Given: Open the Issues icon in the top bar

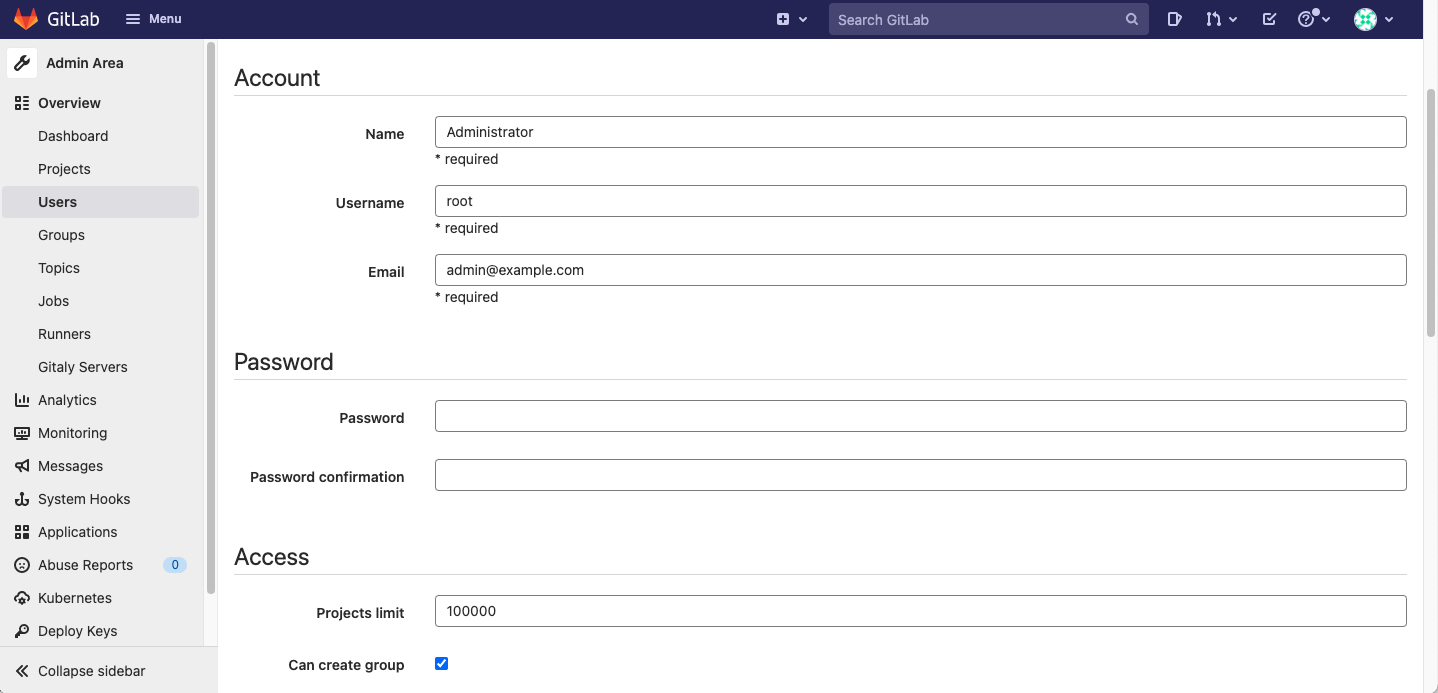Looking at the screenshot, I should (x=1174, y=19).
